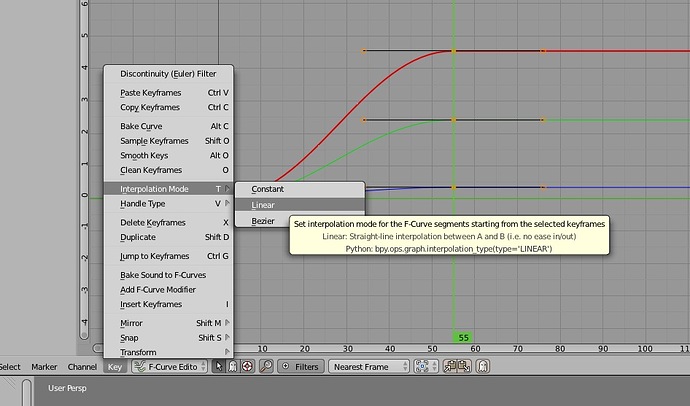
Task: Toggle only selected objects arrow icon
Action: (x=219, y=366)
